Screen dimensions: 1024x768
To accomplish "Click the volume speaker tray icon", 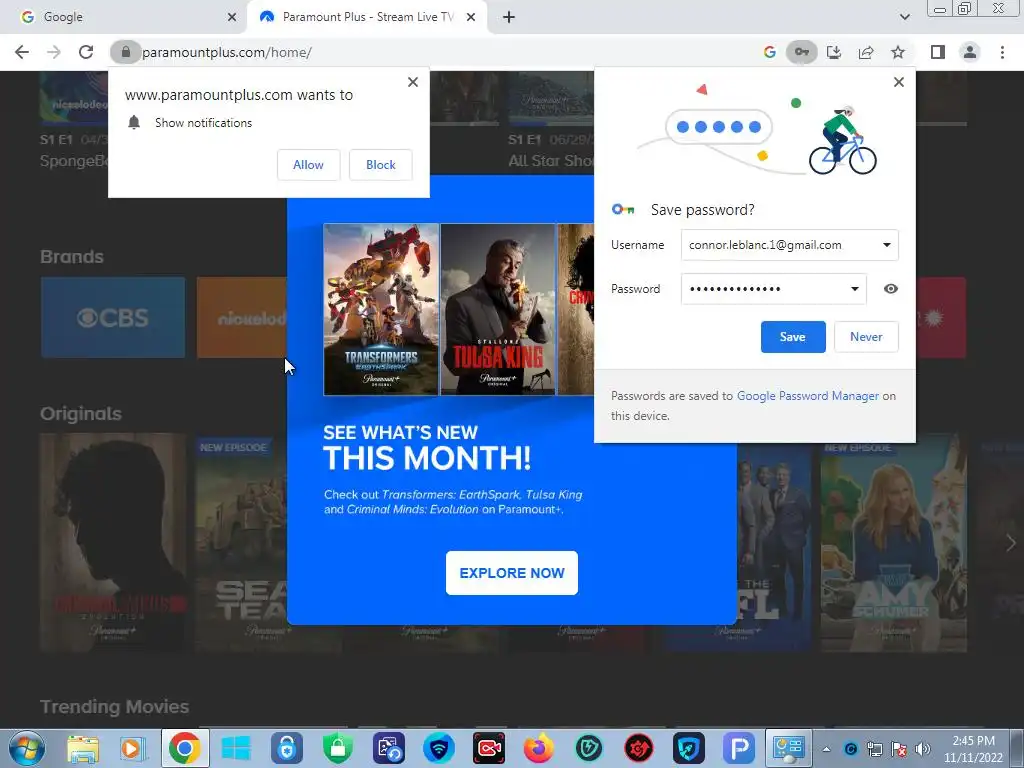I will point(922,749).
